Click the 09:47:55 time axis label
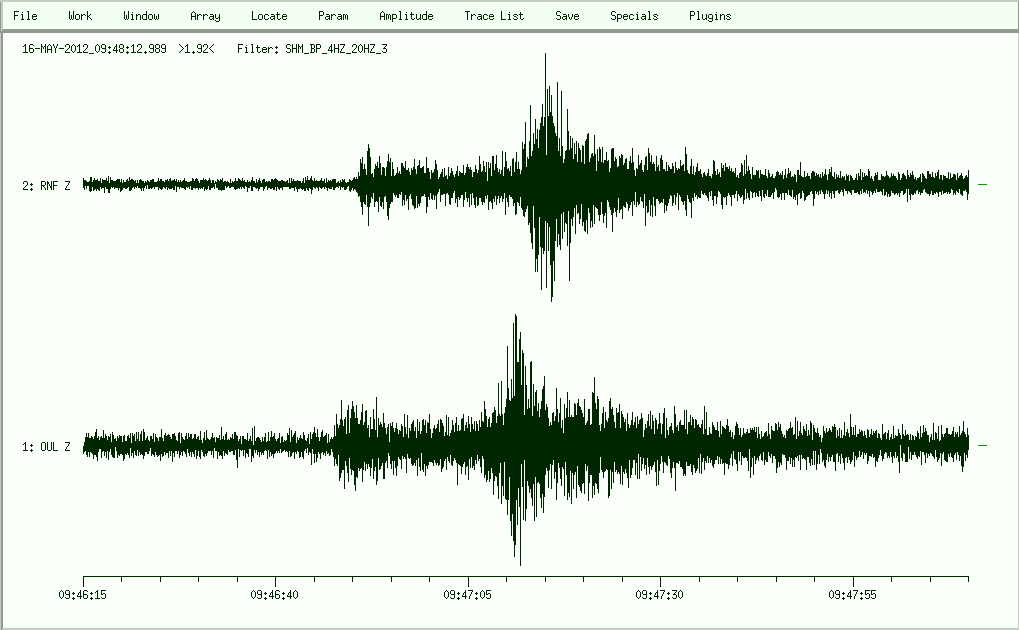Screen dimensions: 1019x630 coord(853,594)
